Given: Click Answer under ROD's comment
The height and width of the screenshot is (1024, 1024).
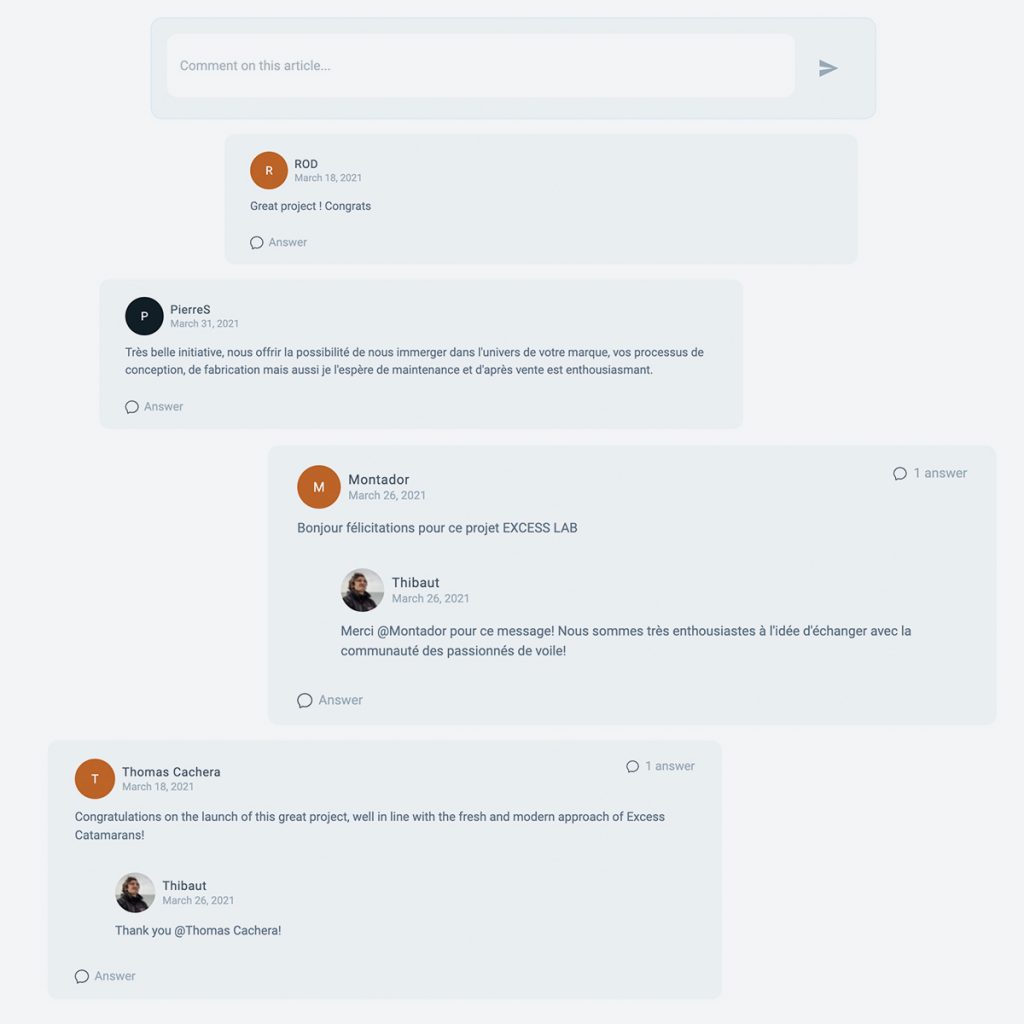Looking at the screenshot, I should [x=279, y=242].
